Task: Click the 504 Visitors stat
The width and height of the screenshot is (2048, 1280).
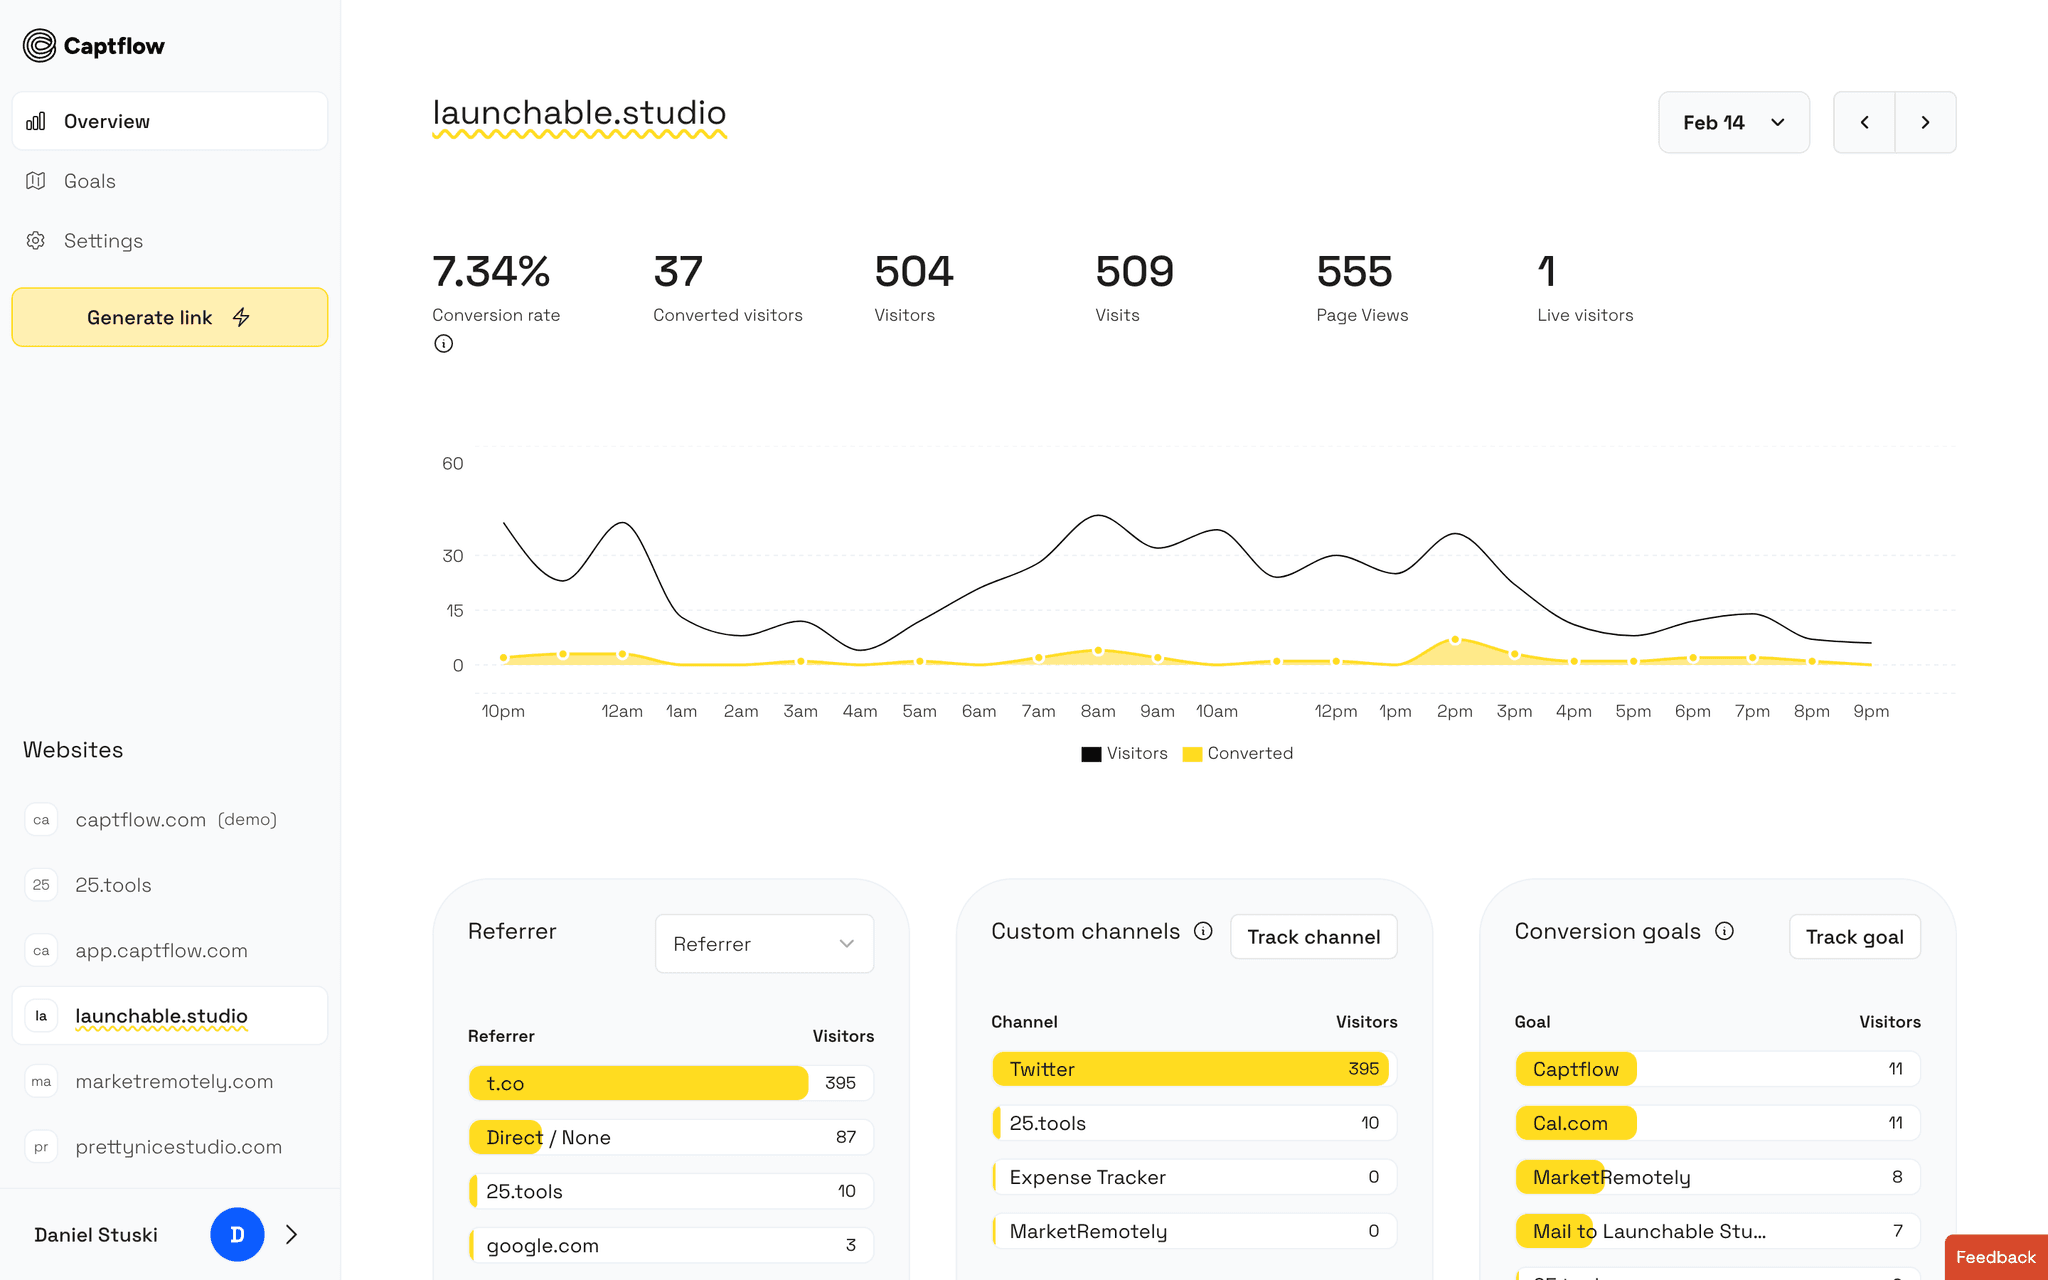Action: [914, 287]
